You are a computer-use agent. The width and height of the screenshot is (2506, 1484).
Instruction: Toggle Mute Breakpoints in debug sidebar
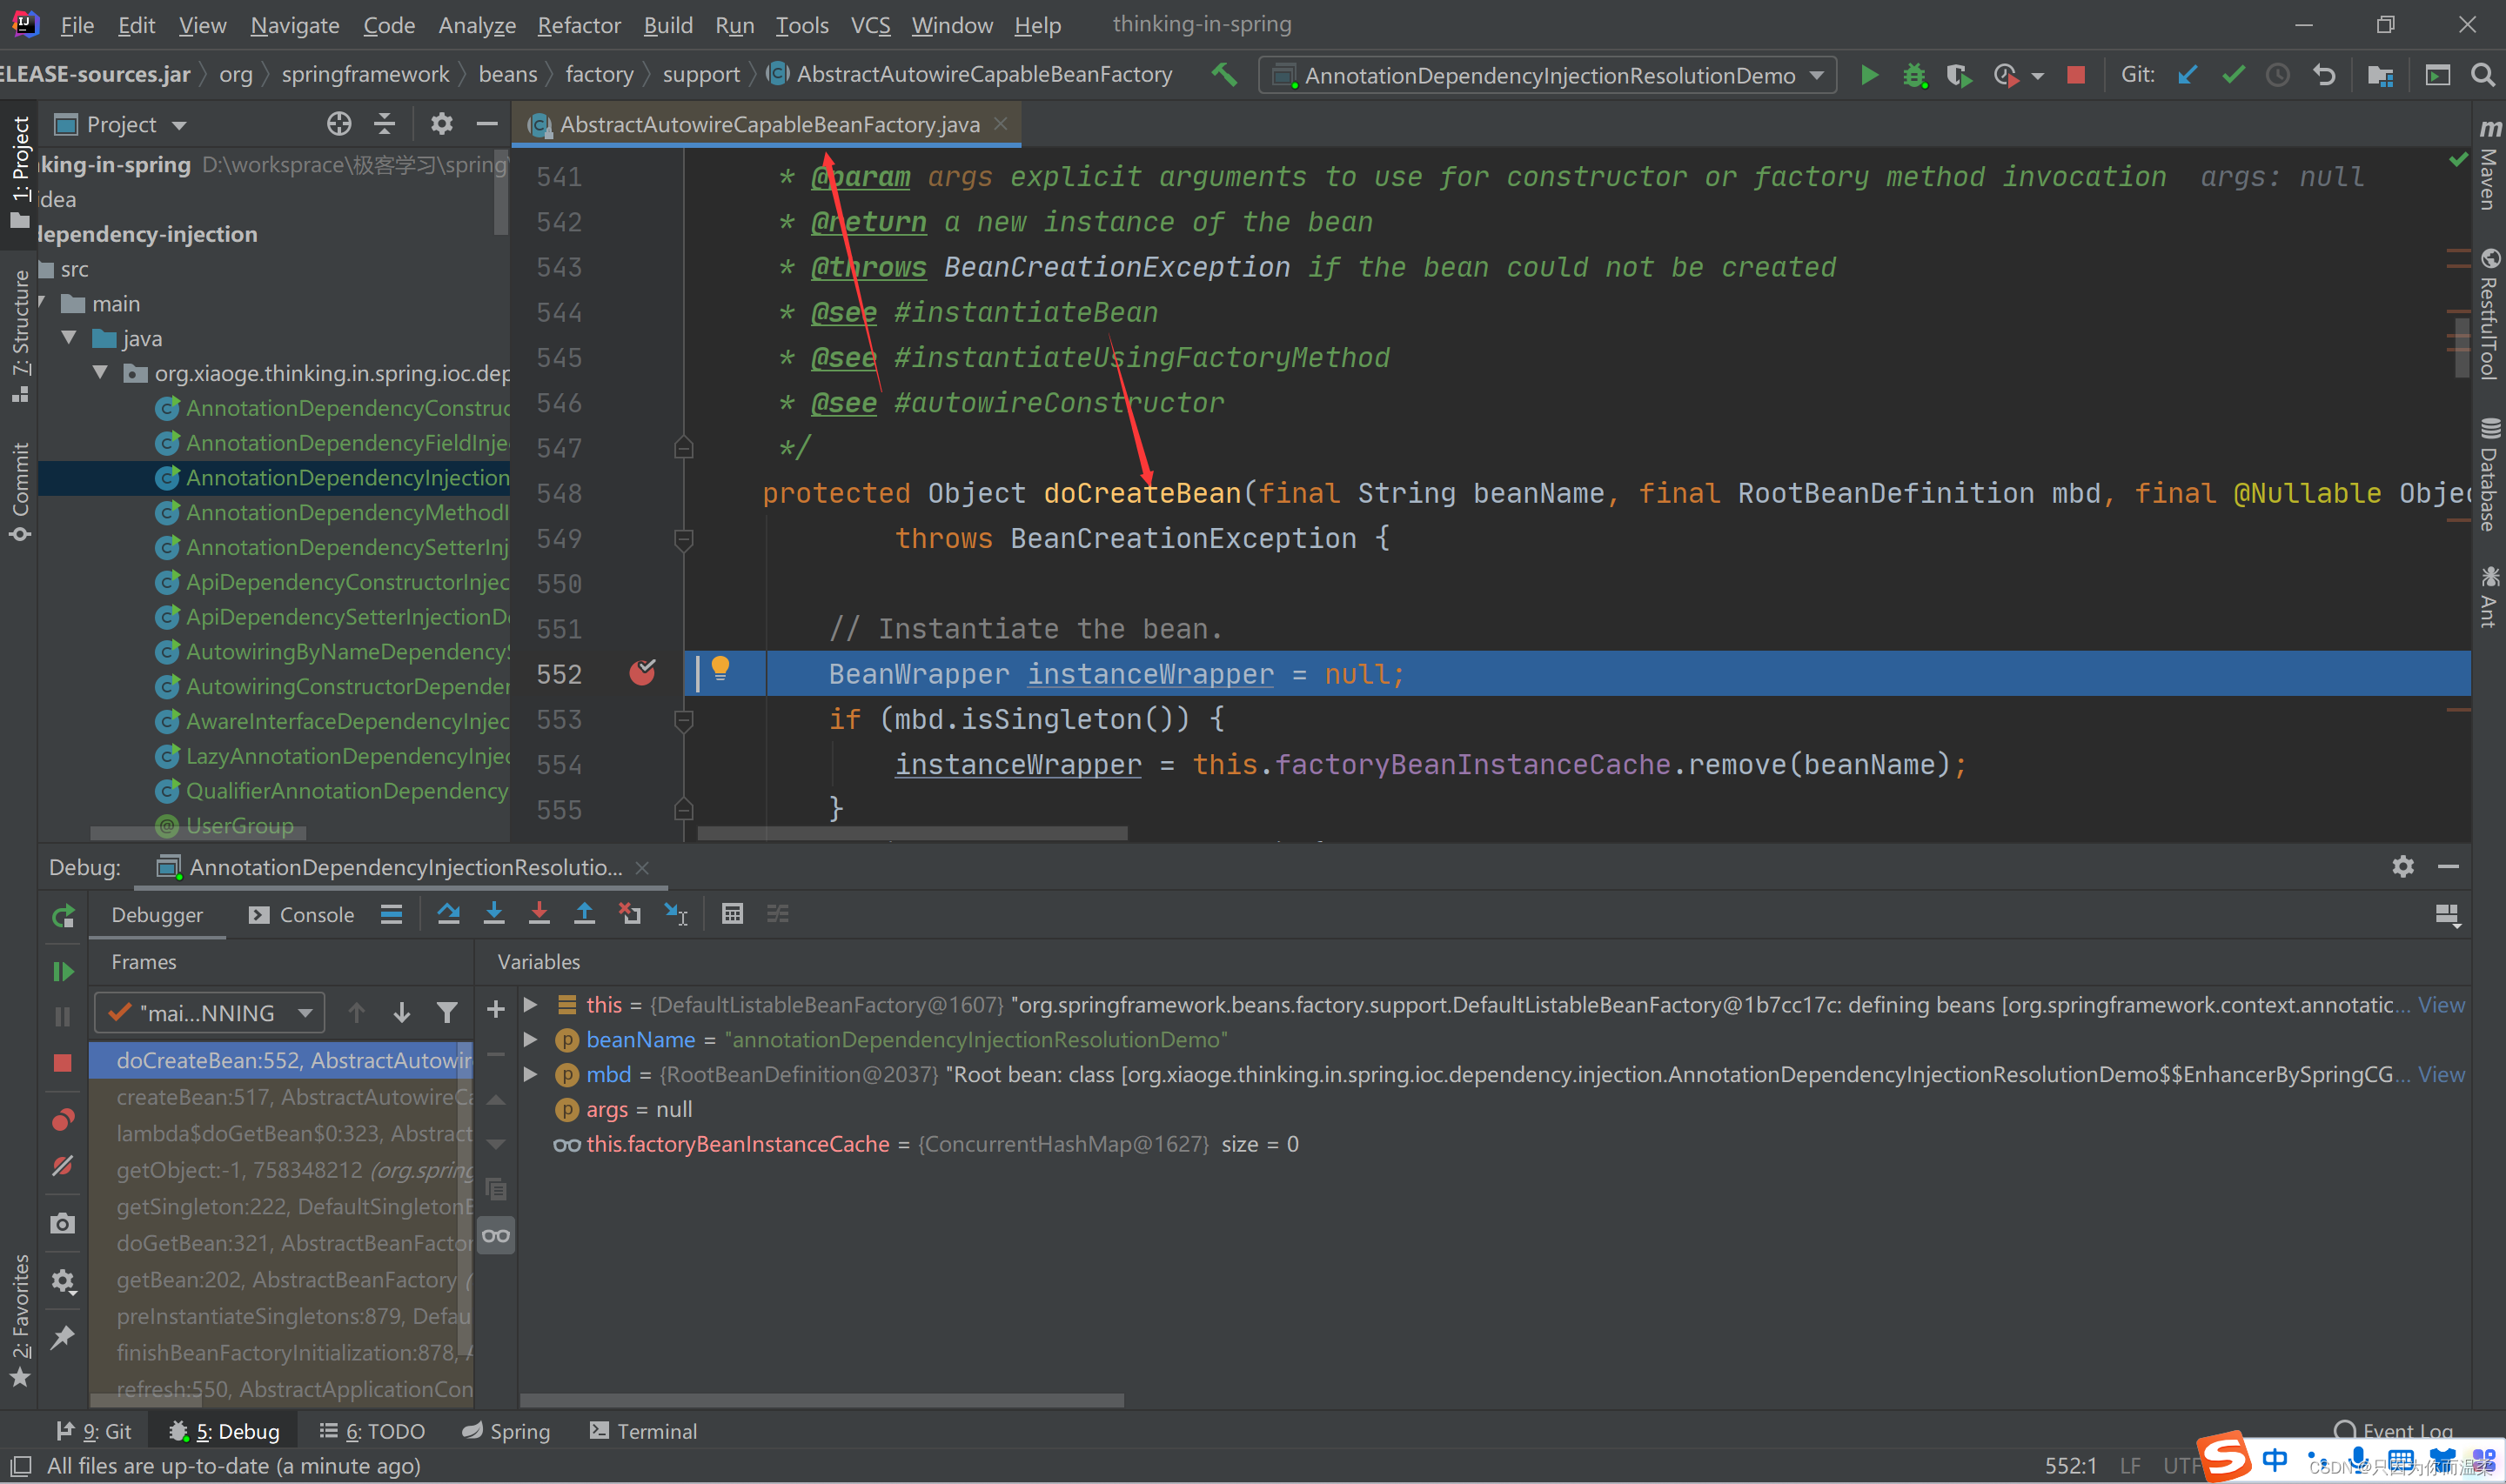pos(62,1166)
